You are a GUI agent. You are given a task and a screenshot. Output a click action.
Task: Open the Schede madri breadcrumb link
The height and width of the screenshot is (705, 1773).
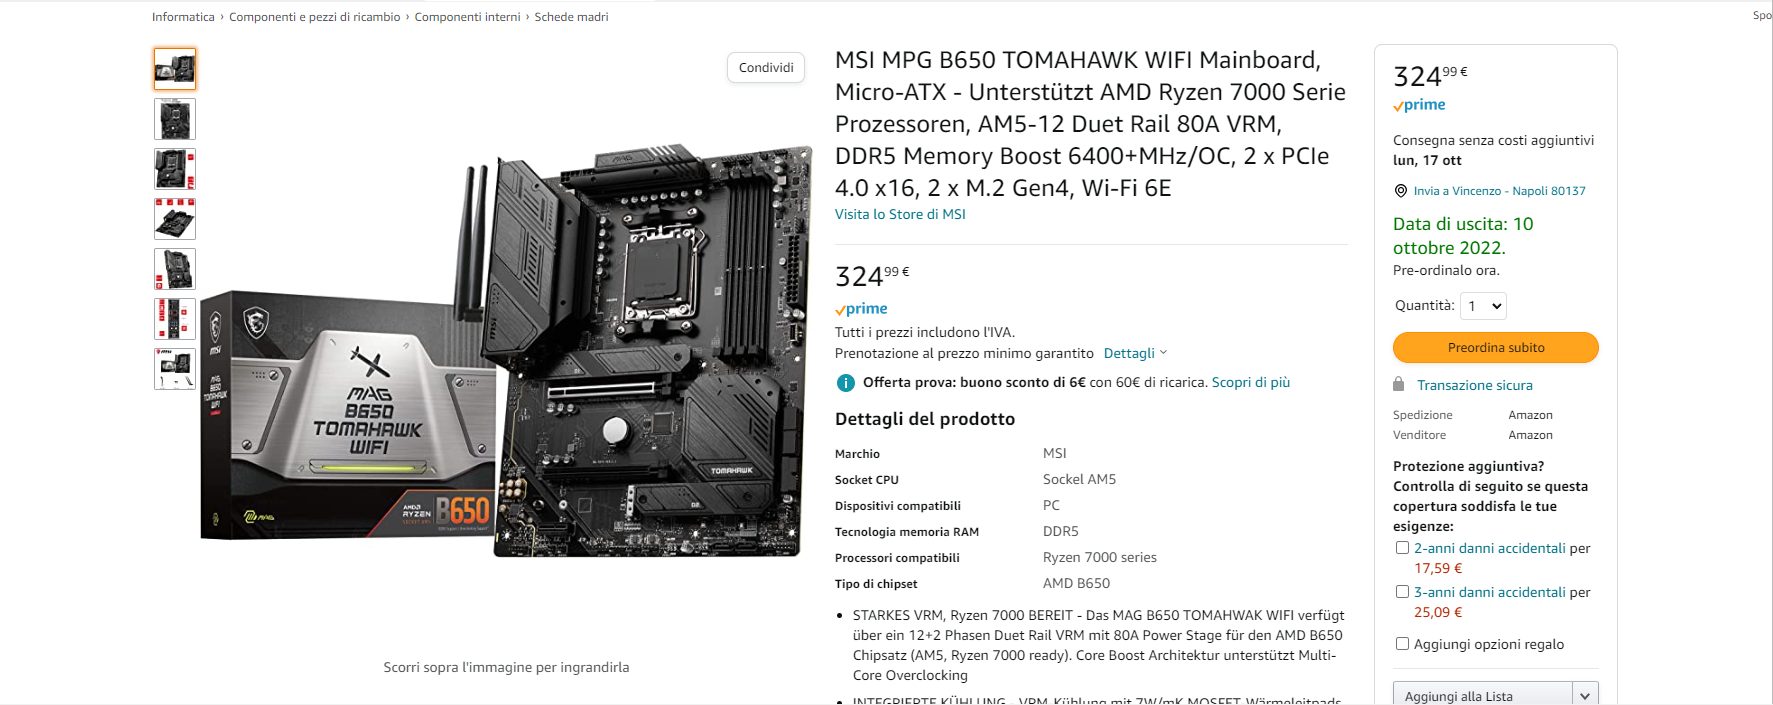[571, 17]
